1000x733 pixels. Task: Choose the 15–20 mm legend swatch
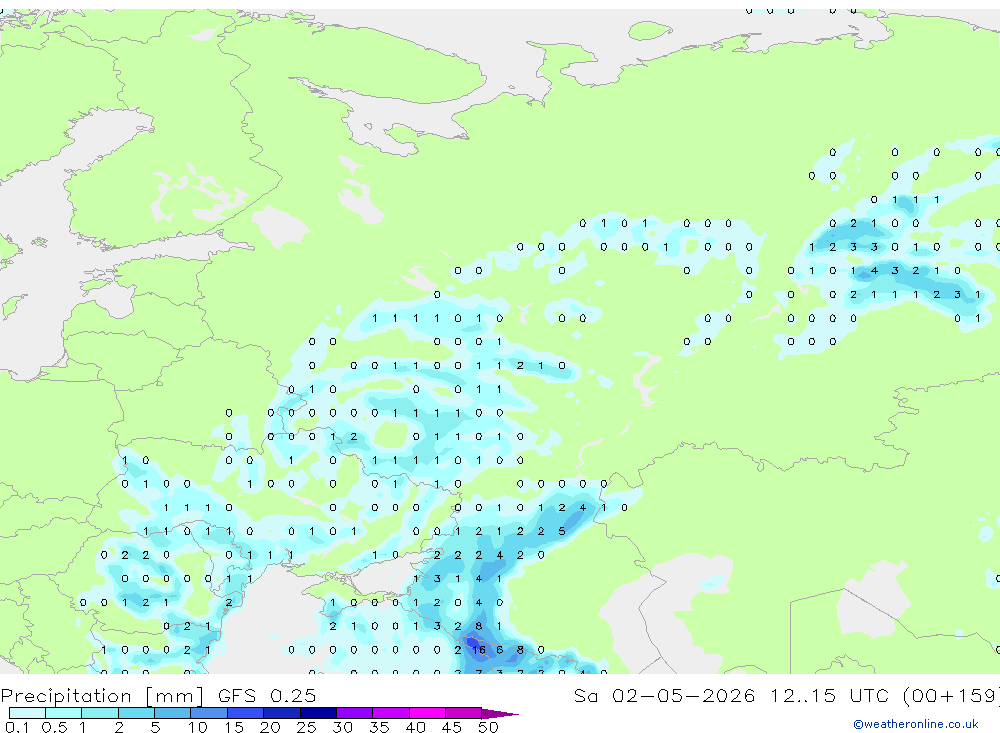coord(245,713)
